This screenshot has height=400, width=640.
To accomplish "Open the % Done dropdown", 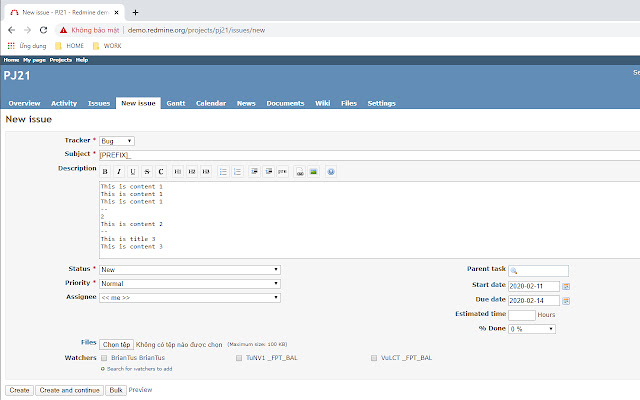I will click(532, 329).
